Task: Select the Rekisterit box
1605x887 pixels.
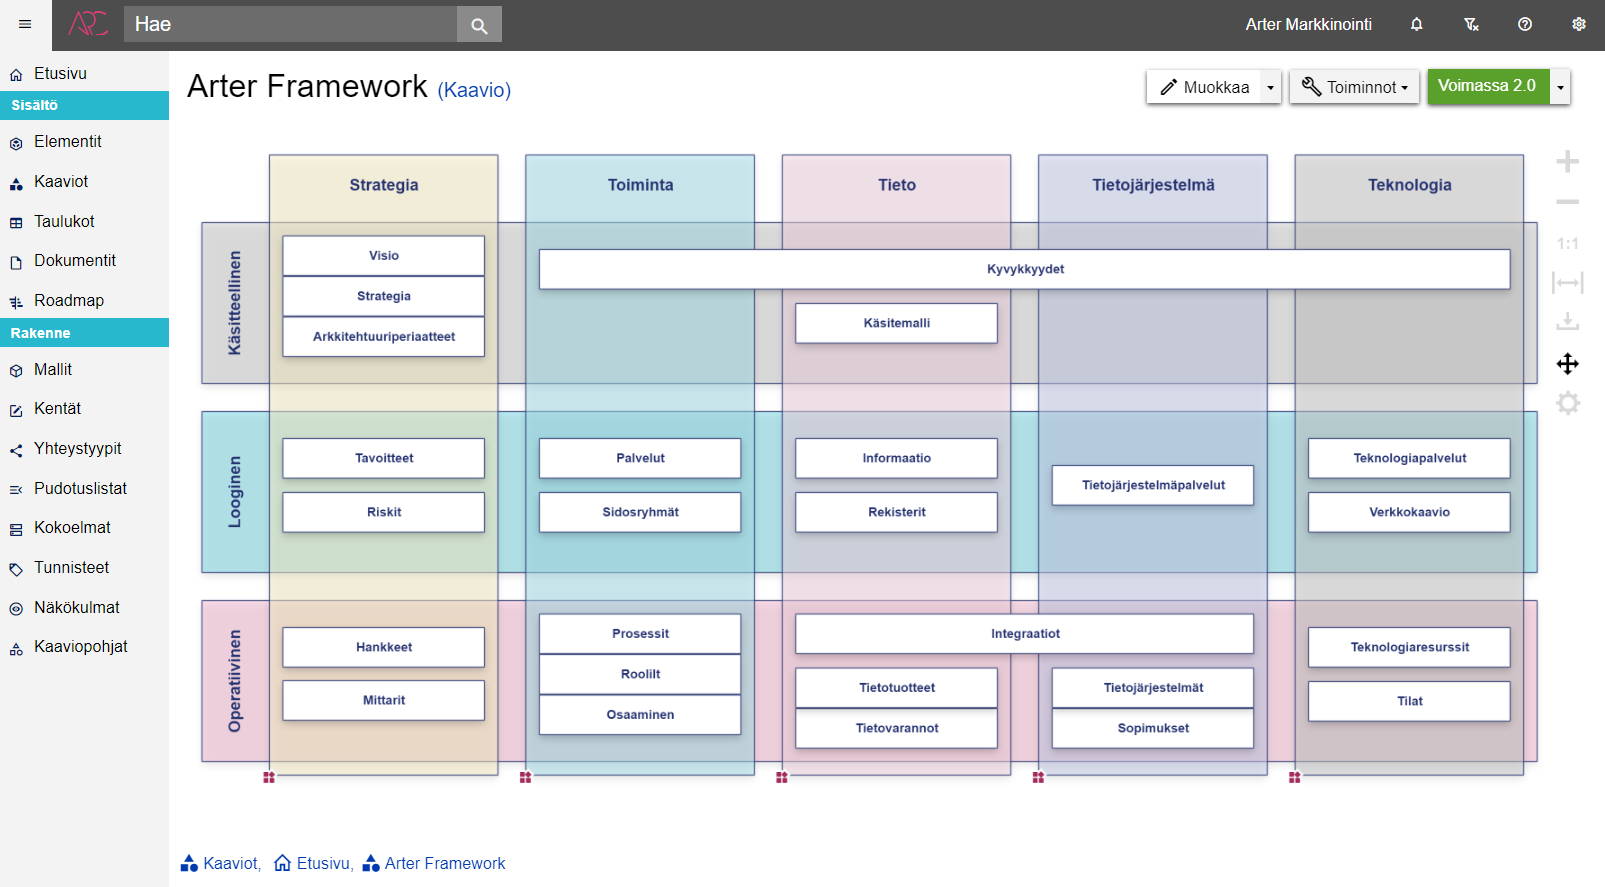Action: 897,512
